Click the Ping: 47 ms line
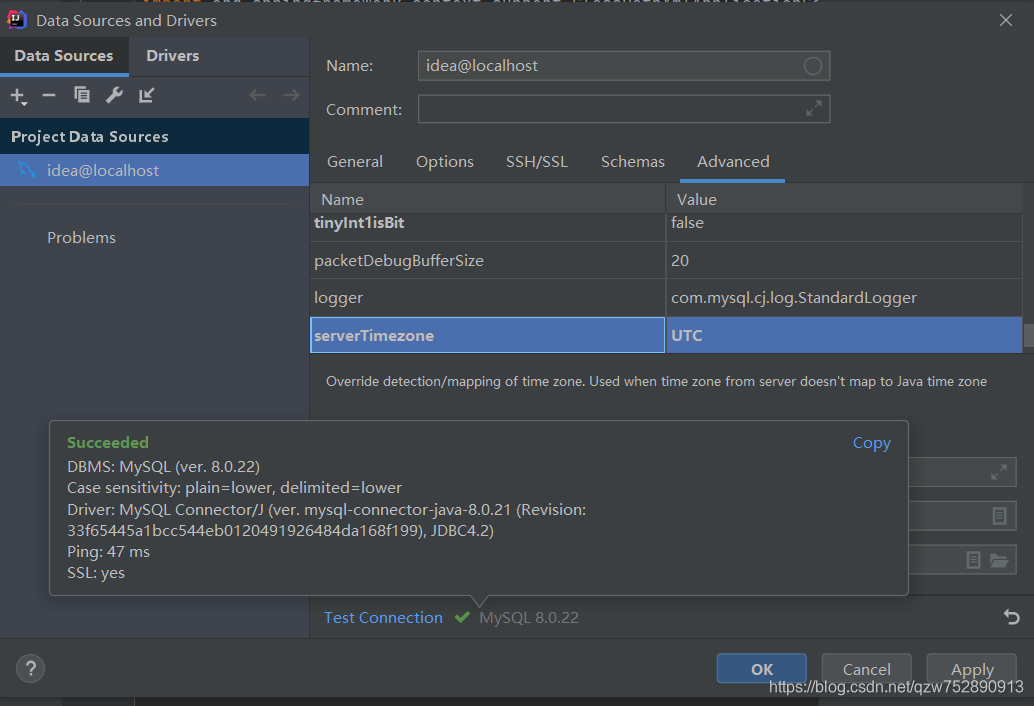1034x706 pixels. point(108,552)
